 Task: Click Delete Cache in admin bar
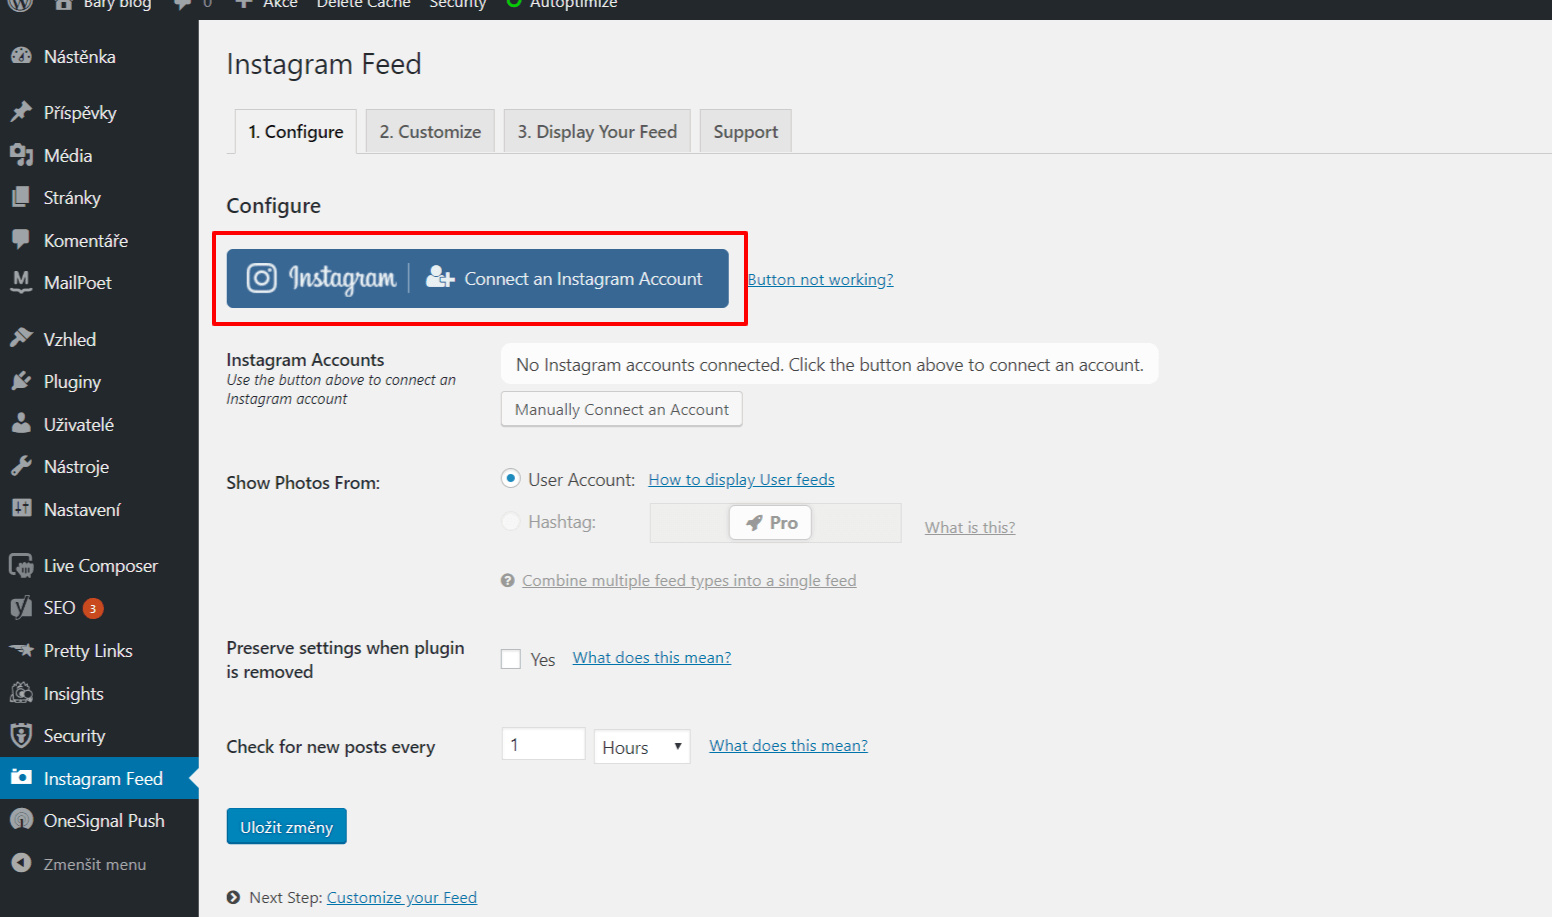pyautogui.click(x=364, y=4)
